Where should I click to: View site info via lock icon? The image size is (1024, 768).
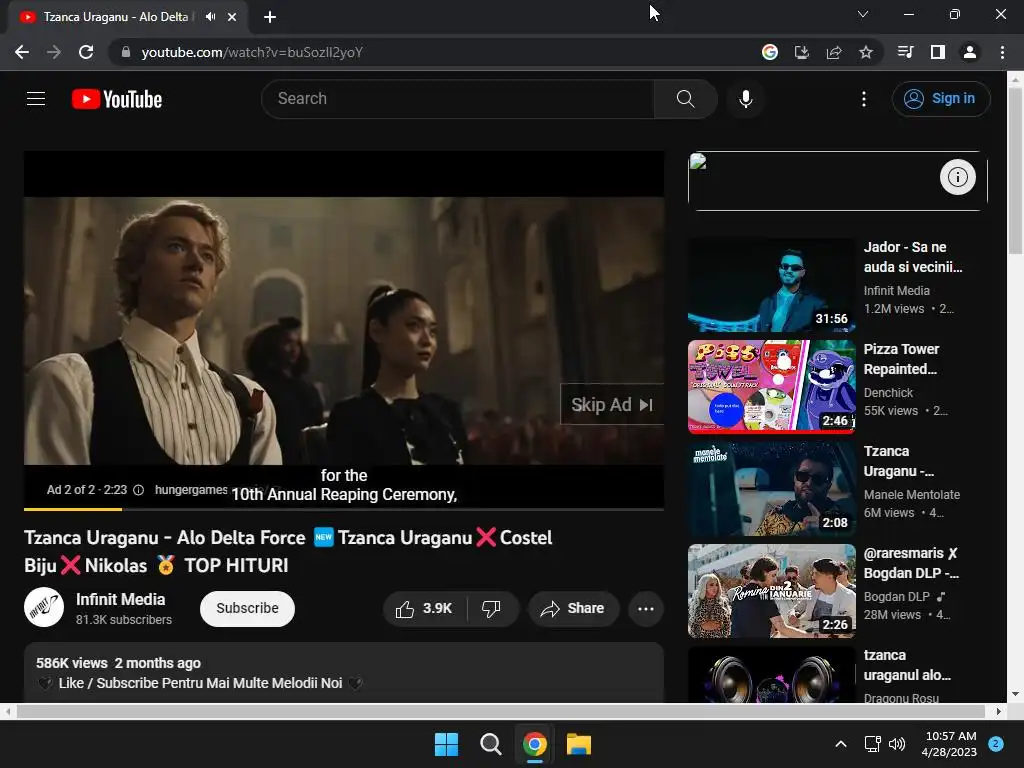[126, 52]
